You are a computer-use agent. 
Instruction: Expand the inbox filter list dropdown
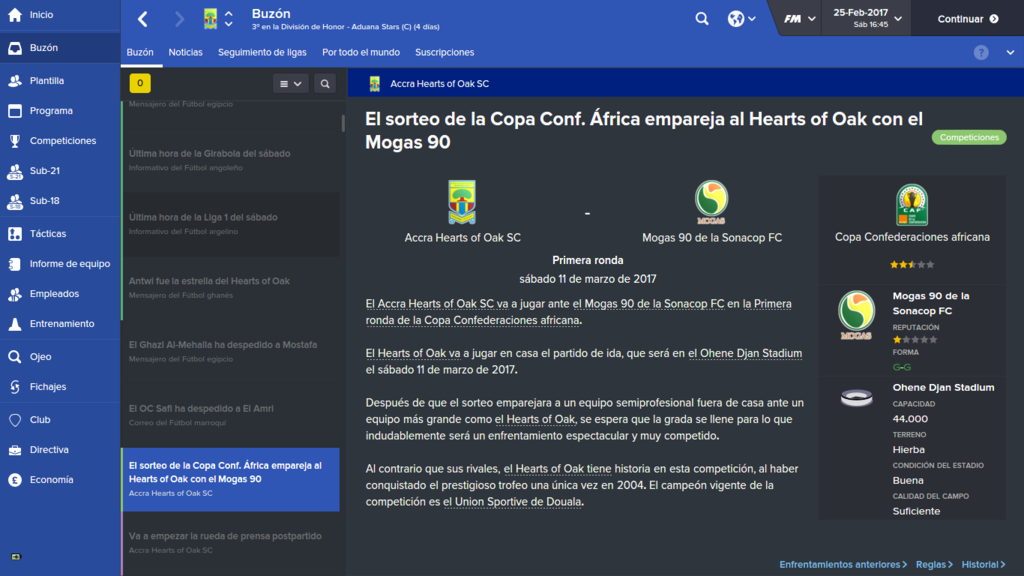(291, 84)
